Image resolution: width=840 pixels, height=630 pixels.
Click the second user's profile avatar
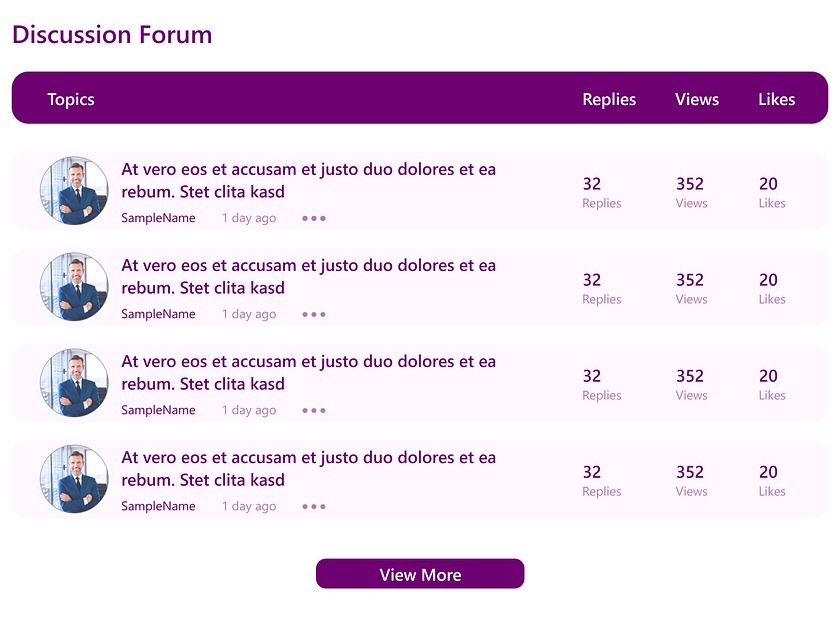(73, 287)
